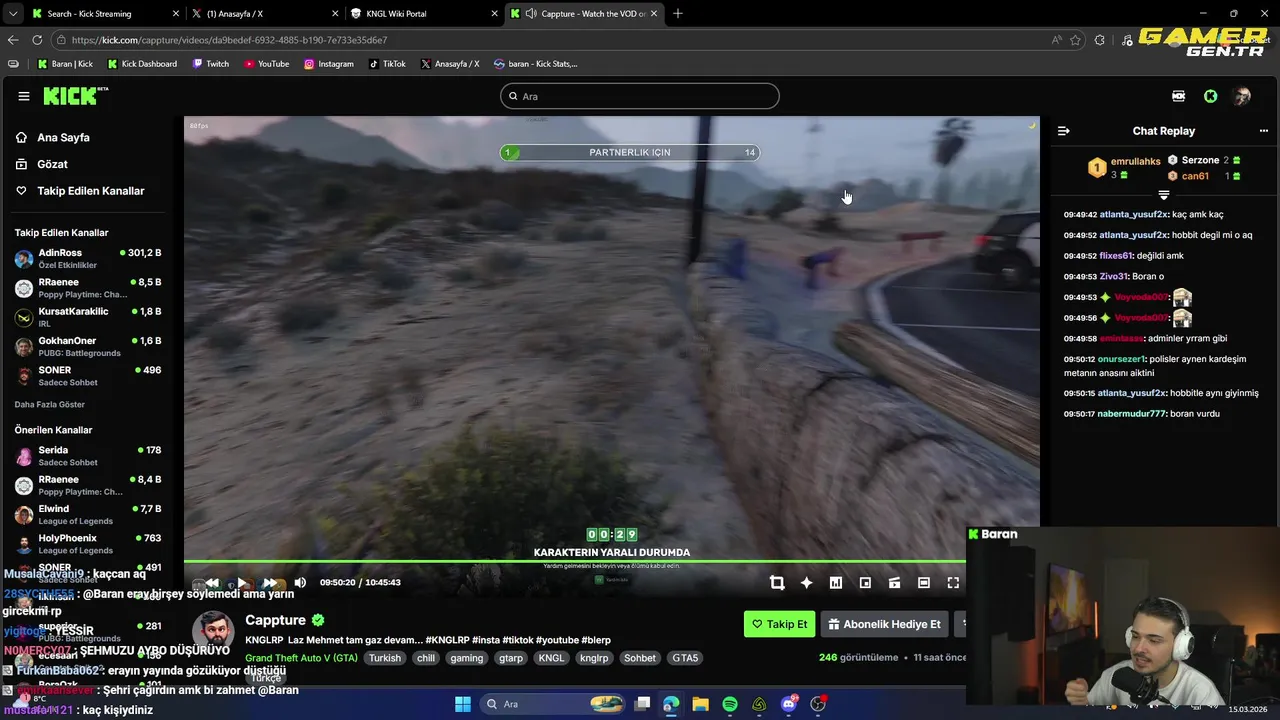This screenshot has height=720, width=1280.
Task: Open the KursatKarakilic channel
Action: (x=88, y=317)
